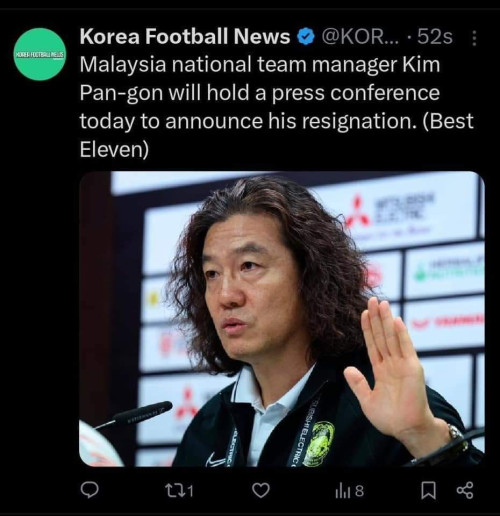The width and height of the screenshot is (500, 516).
Task: Open the three-dot more options menu
Action: (474, 38)
